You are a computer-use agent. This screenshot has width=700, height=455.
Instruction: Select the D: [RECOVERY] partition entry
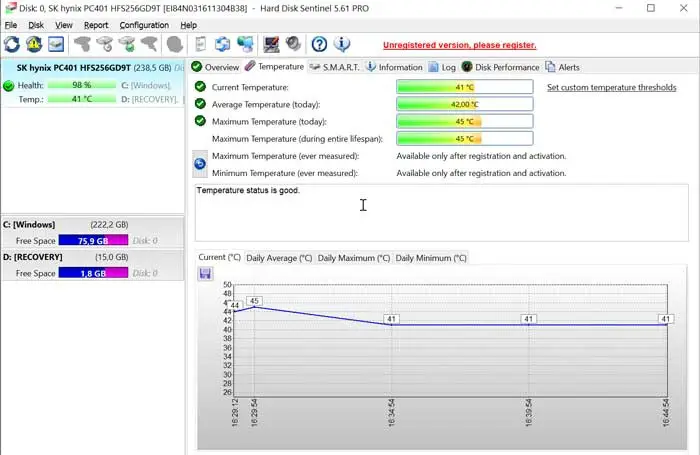[92, 265]
